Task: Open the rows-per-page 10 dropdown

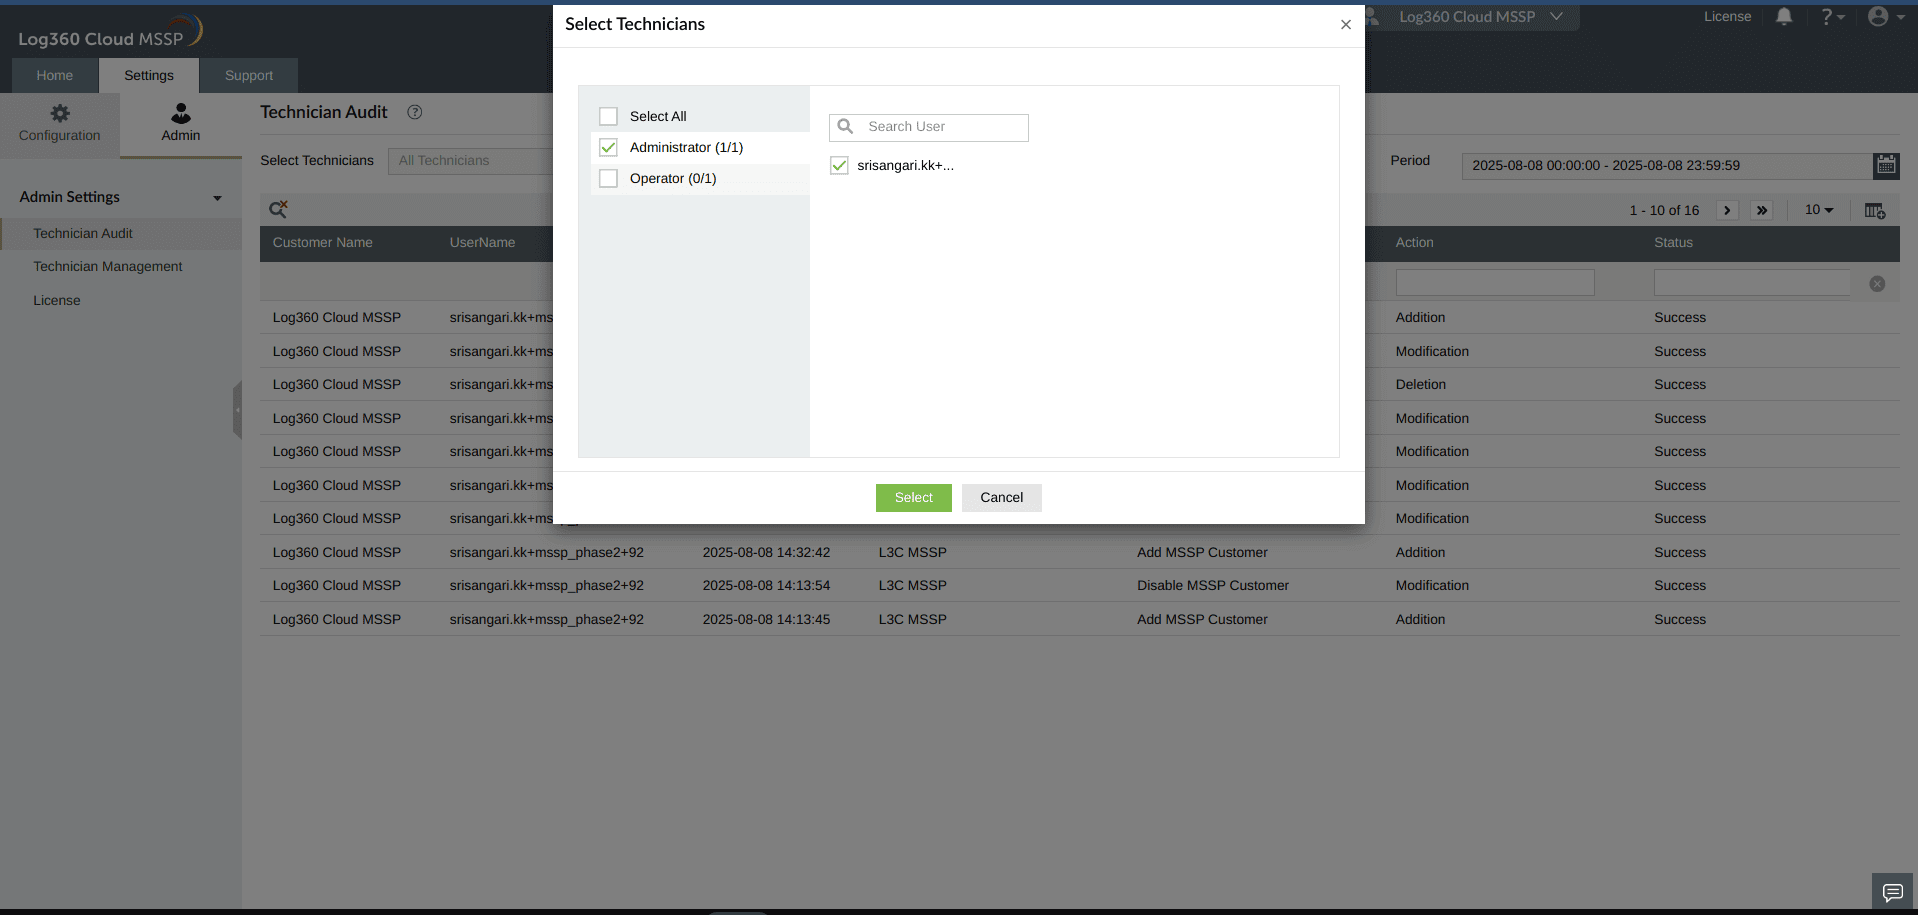Action: pos(1819,210)
